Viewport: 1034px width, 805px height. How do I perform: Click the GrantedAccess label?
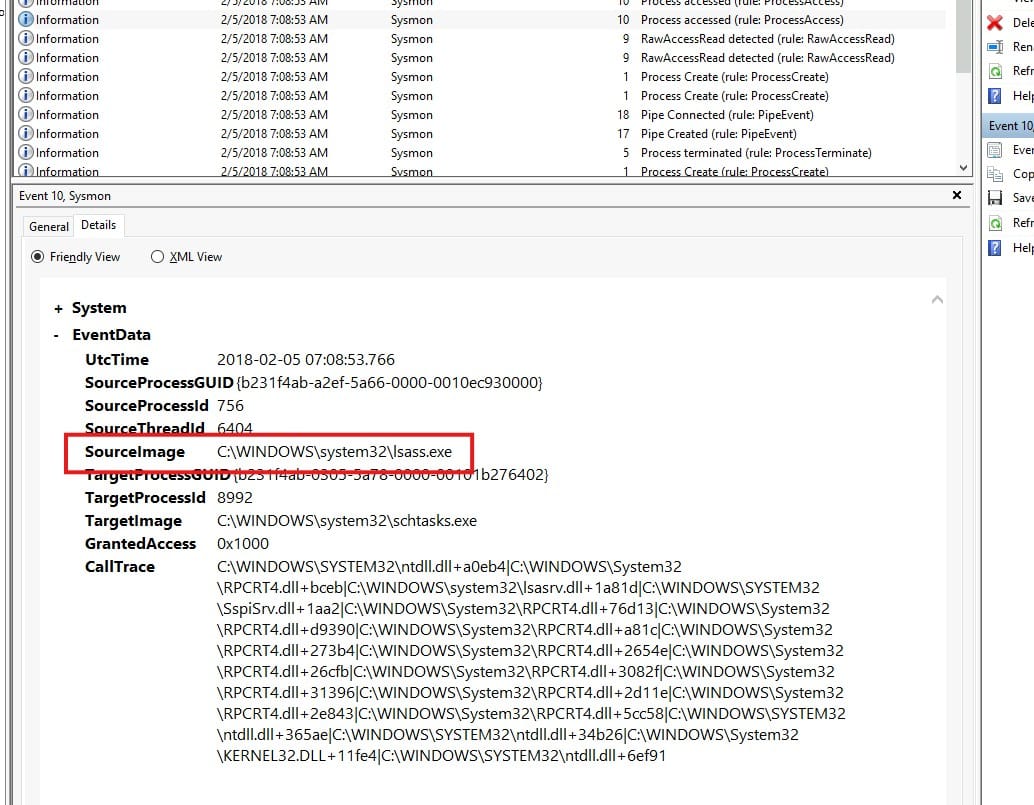pyautogui.click(x=140, y=544)
